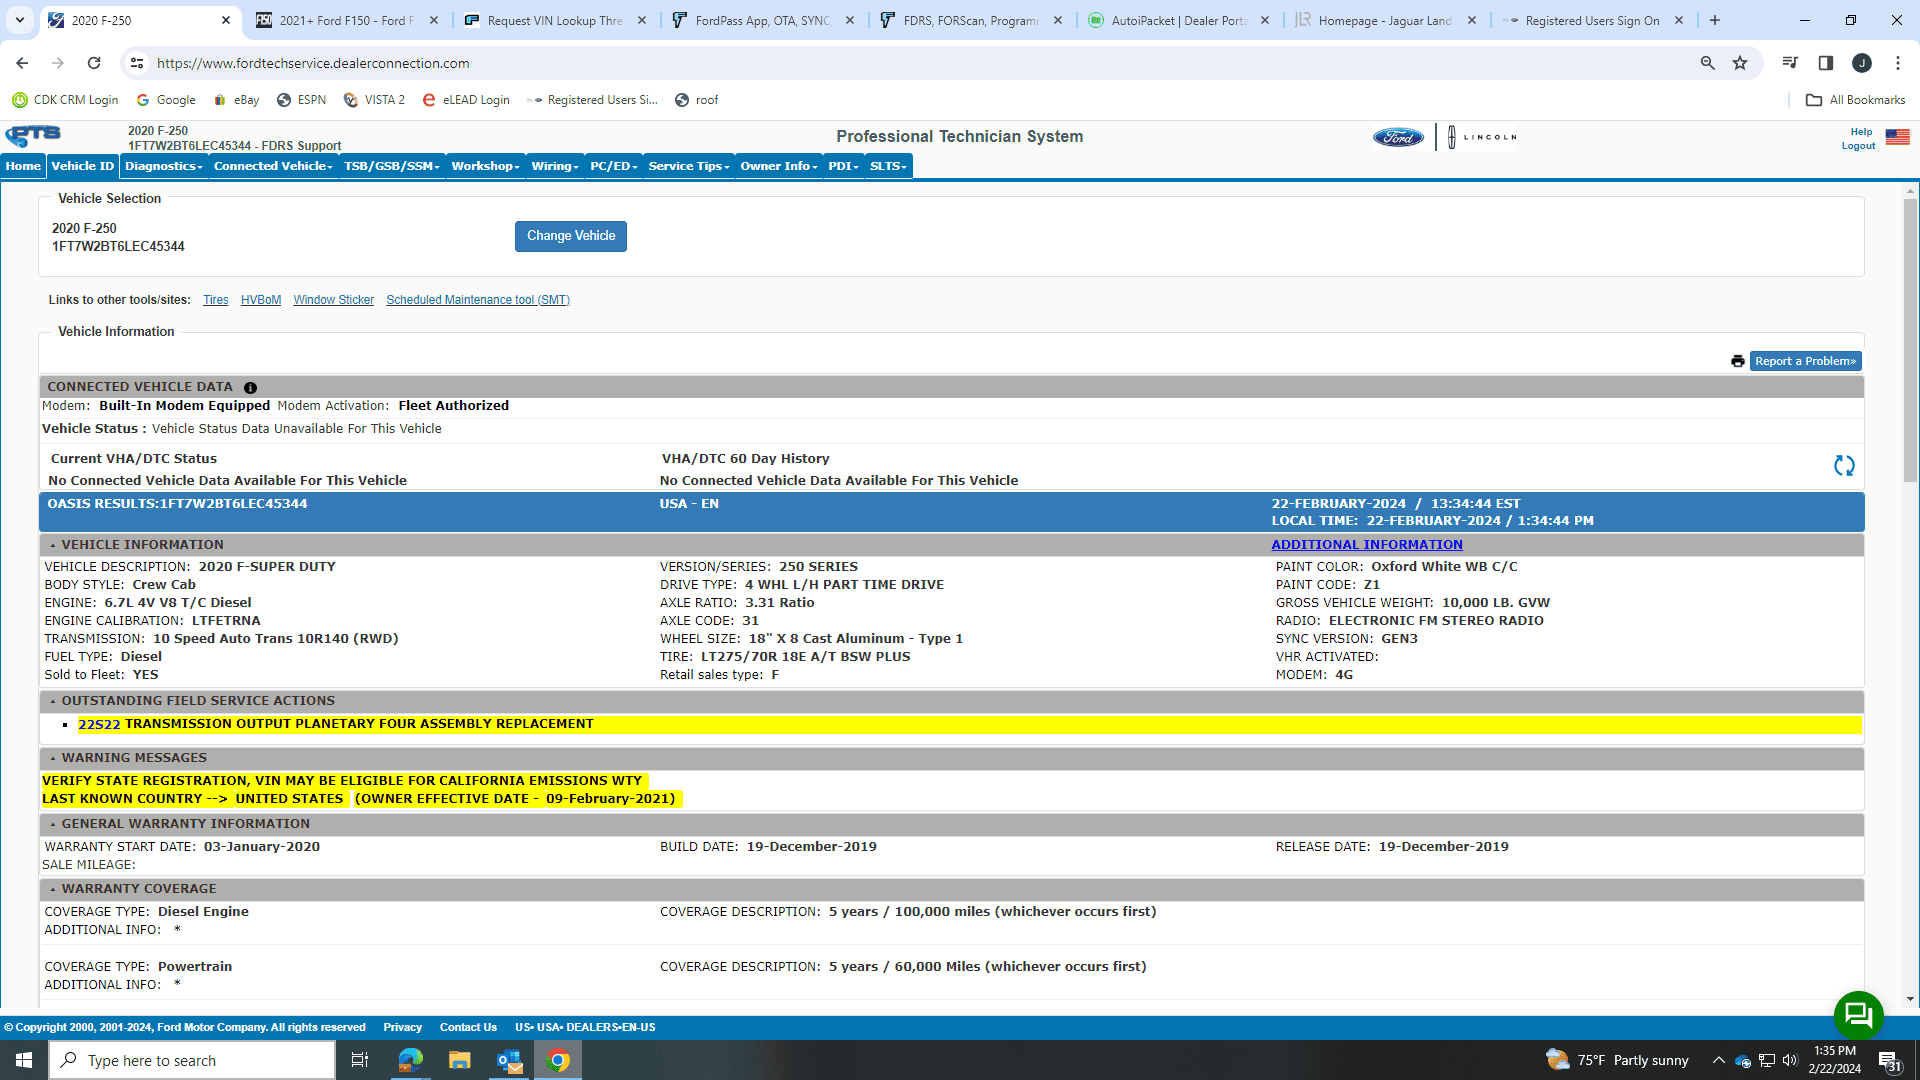
Task: Switch to AutoiPacket Dealer Portal tab
Action: coord(1178,20)
